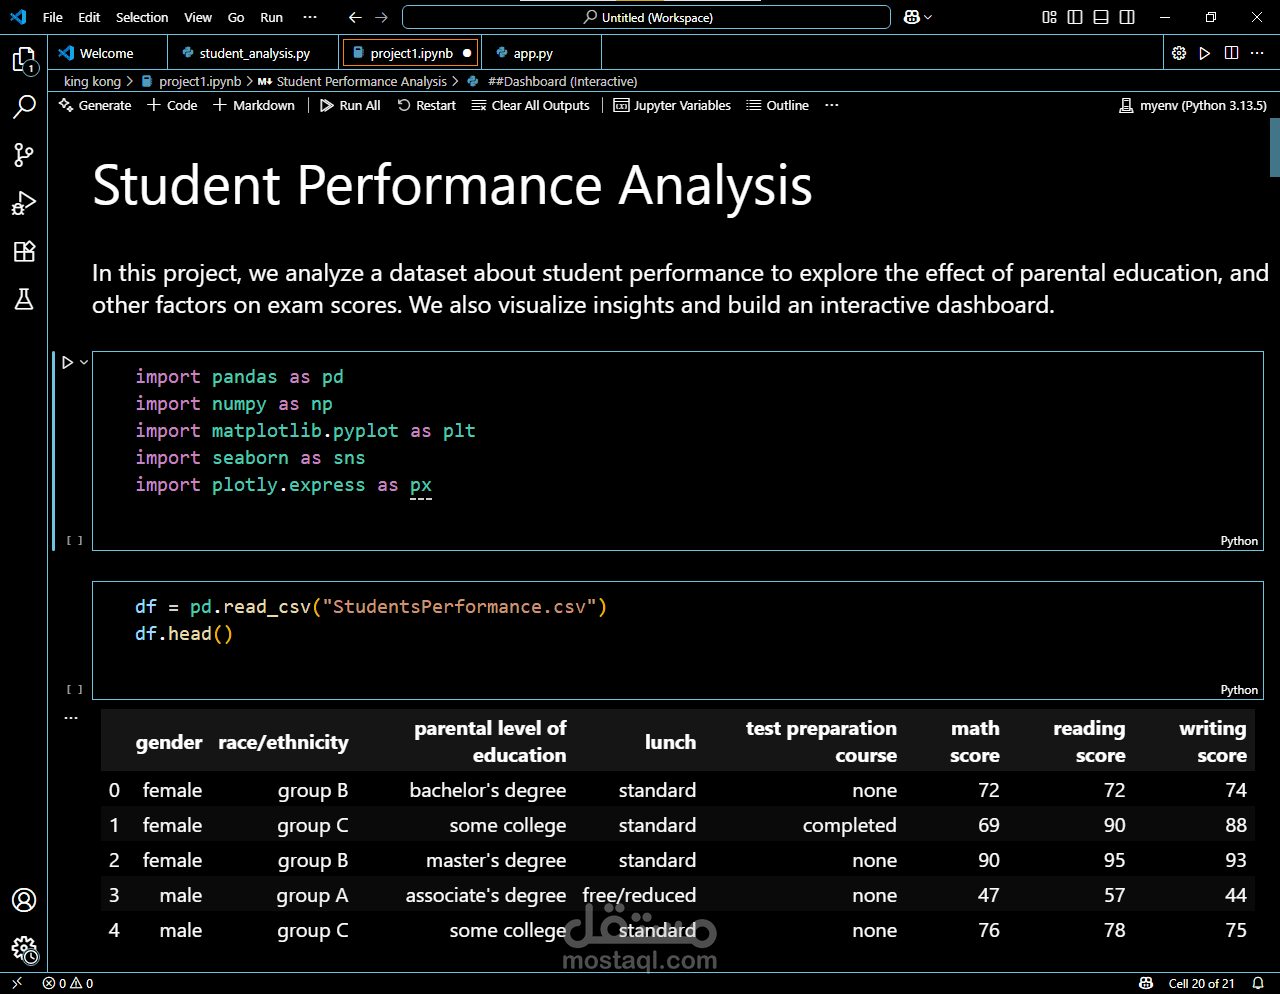Open notebook settings gear in editor actions
Viewport: 1280px width, 994px height.
coord(1179,53)
